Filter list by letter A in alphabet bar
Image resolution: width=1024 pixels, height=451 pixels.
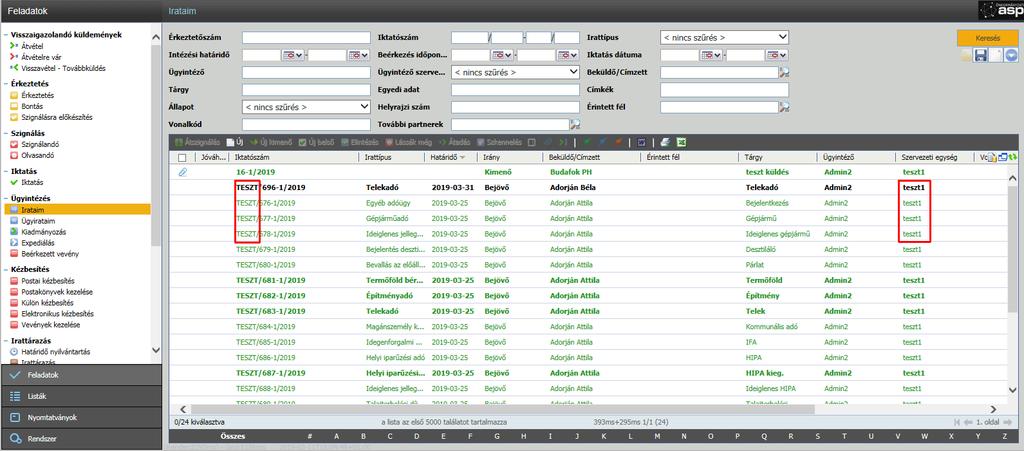click(x=336, y=436)
